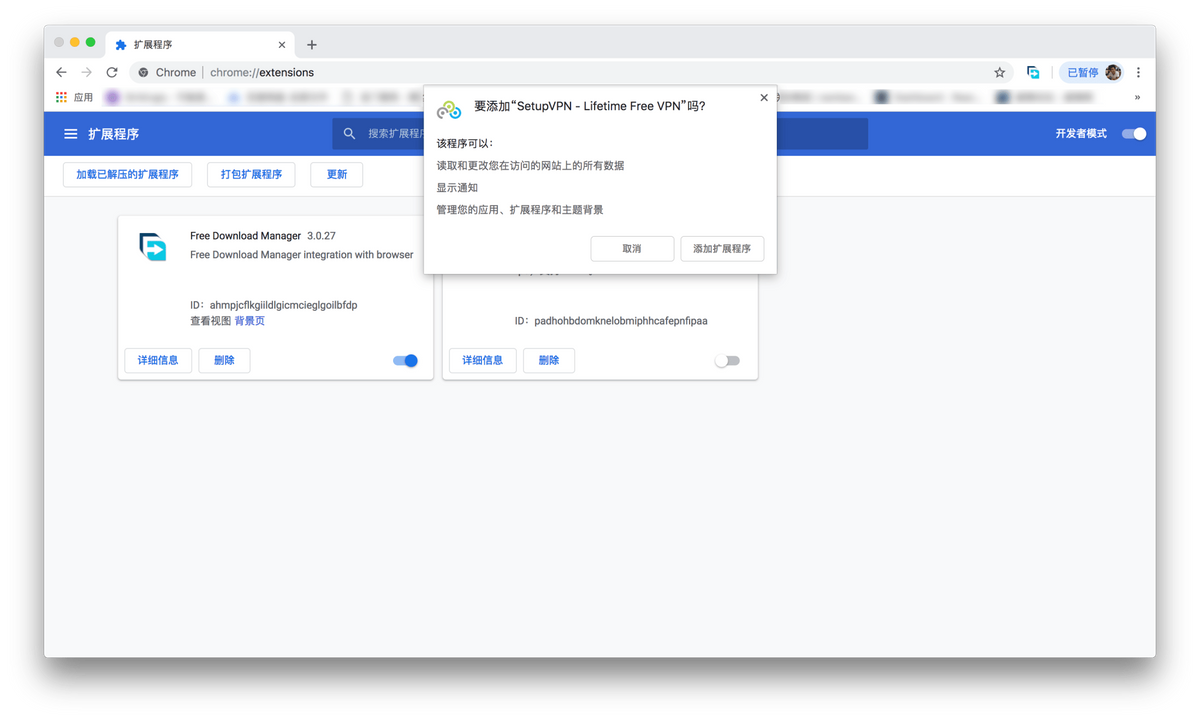
Task: Open the Free Download Manager toolbar extension icon
Action: (1033, 72)
